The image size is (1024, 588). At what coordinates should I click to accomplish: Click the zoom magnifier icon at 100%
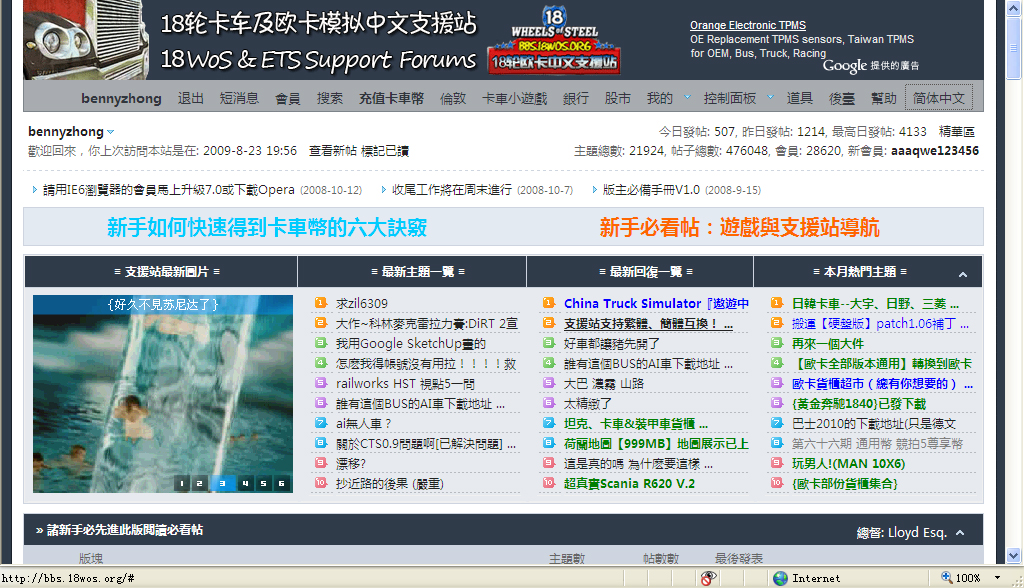pos(946,578)
